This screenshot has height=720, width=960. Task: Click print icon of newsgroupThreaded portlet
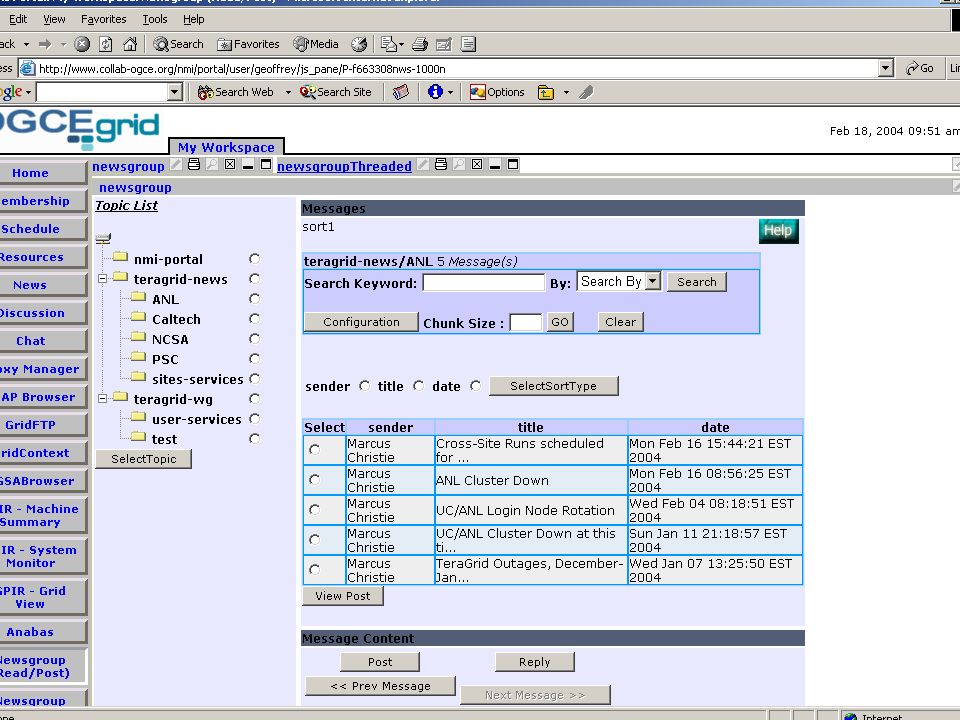(x=441, y=164)
